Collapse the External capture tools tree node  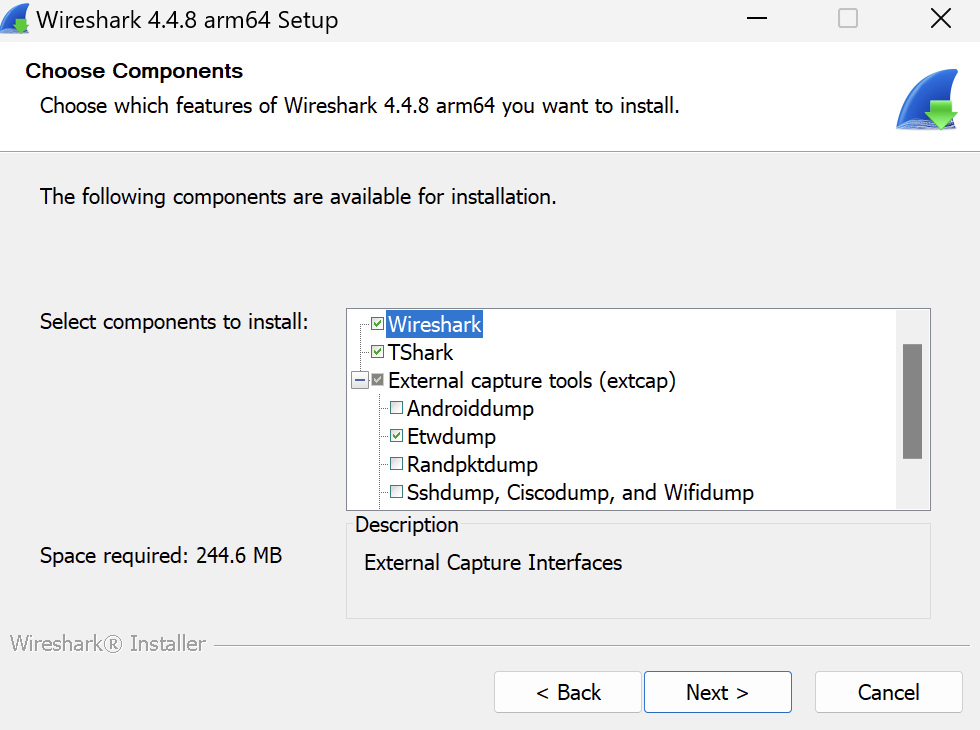tap(359, 380)
